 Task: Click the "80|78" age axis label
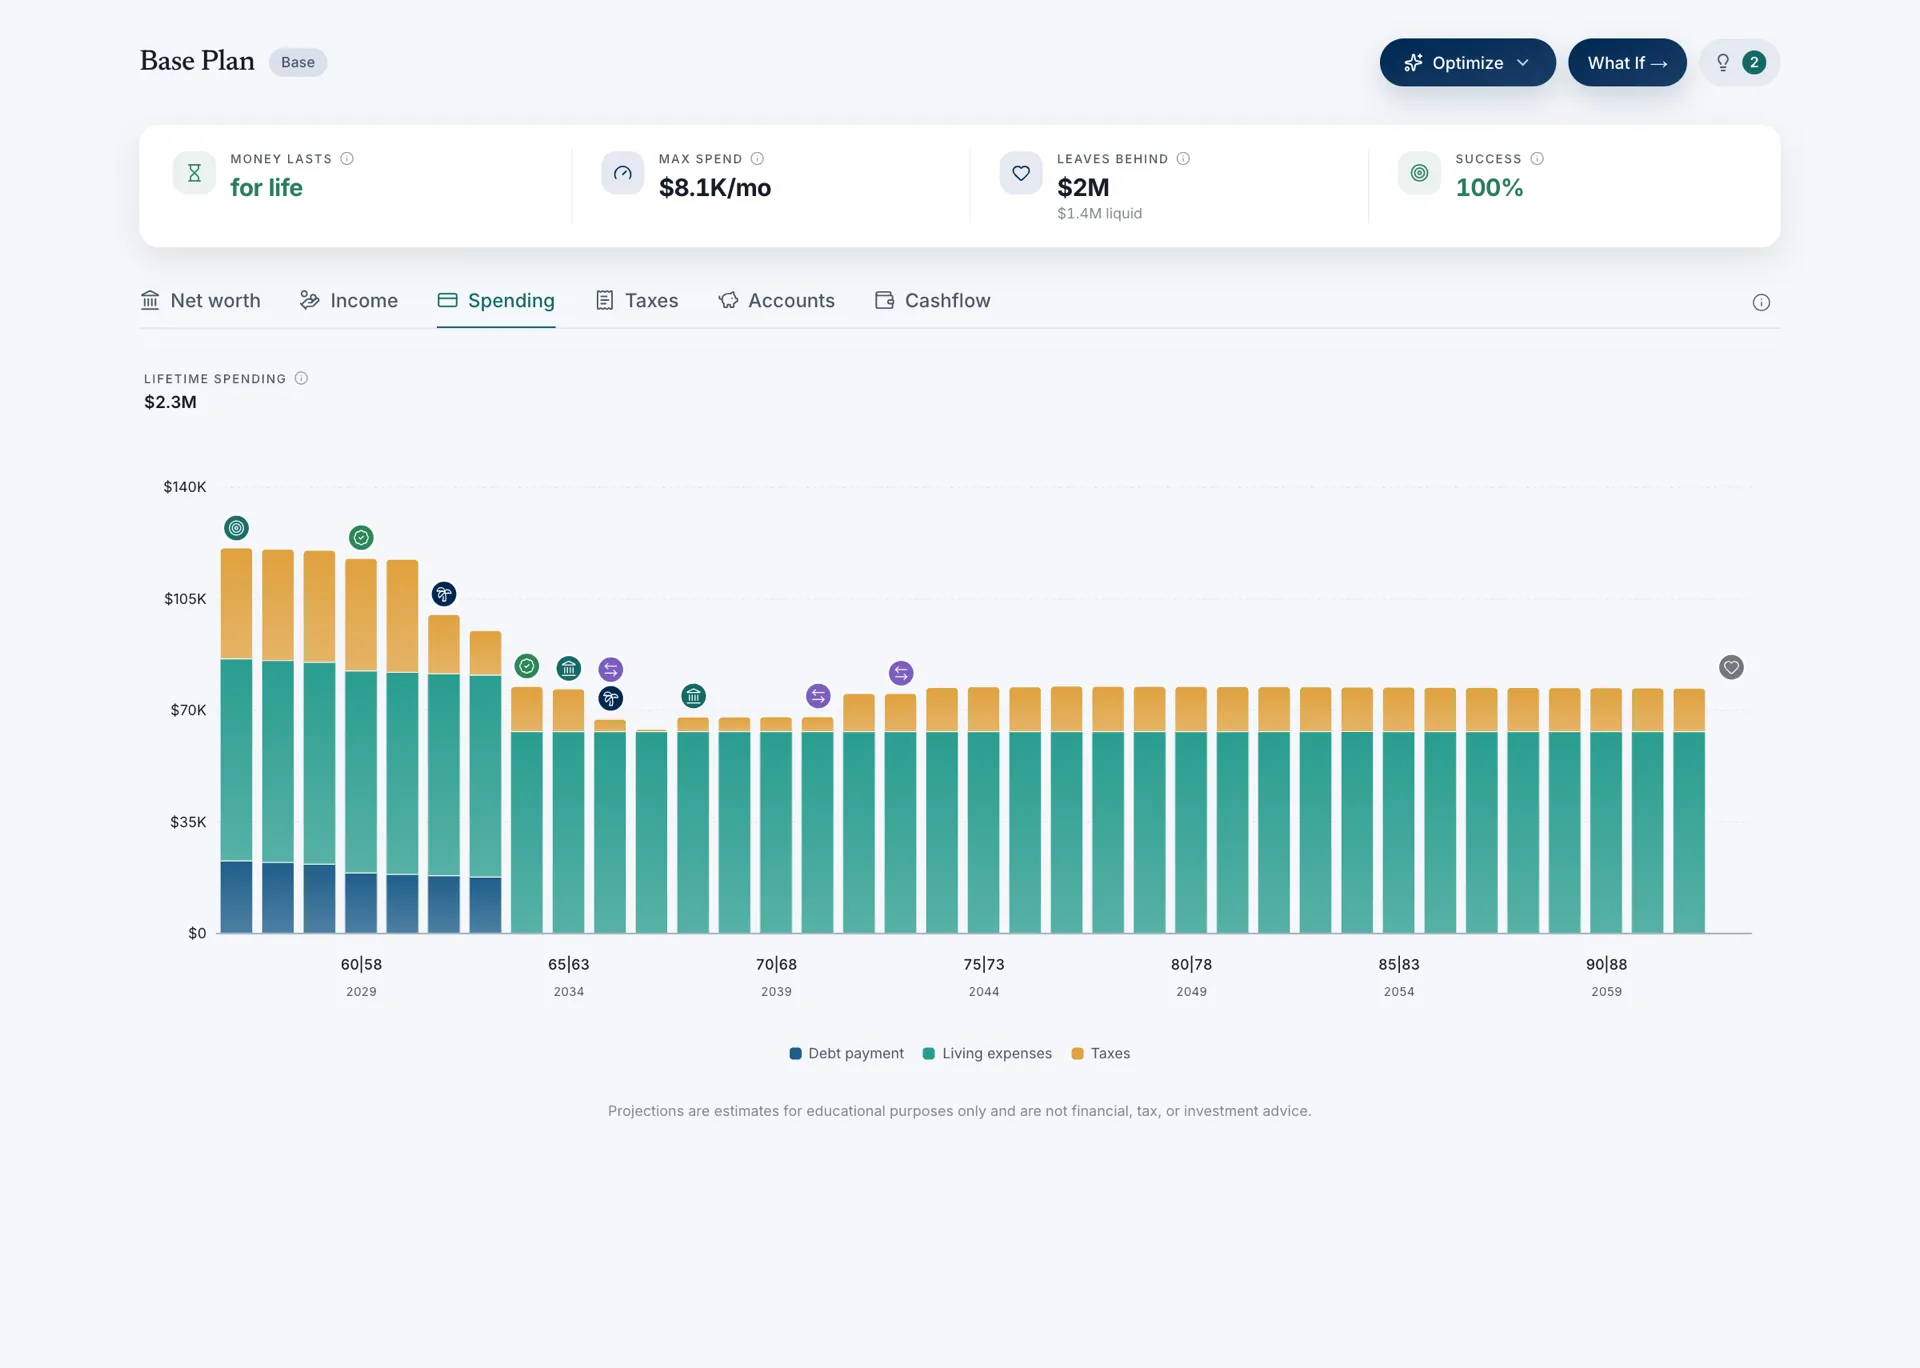(1191, 964)
